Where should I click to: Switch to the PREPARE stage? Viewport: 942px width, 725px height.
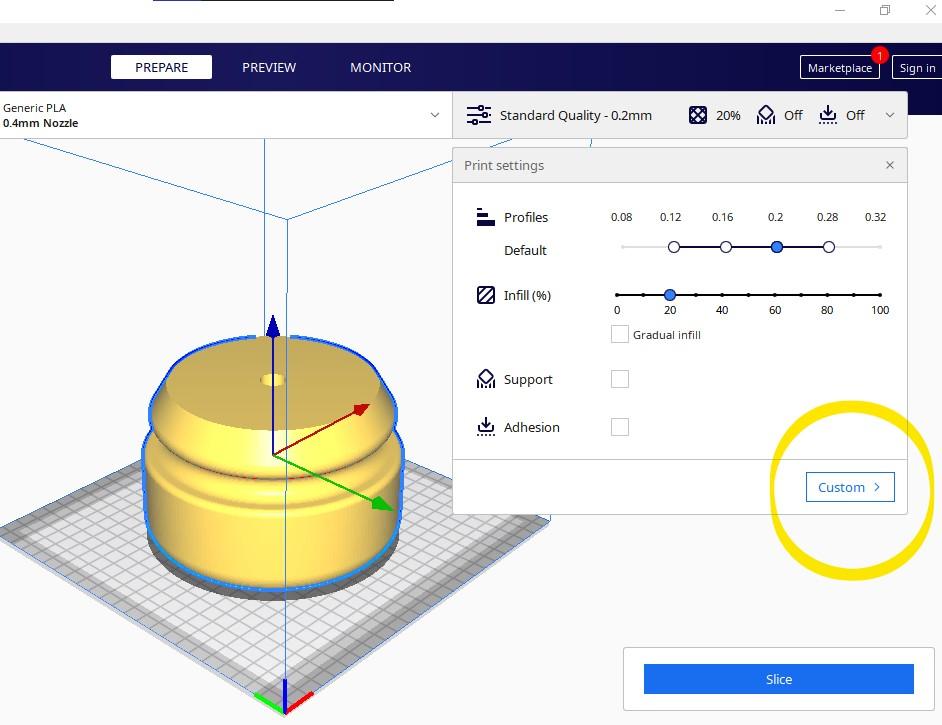[161, 67]
